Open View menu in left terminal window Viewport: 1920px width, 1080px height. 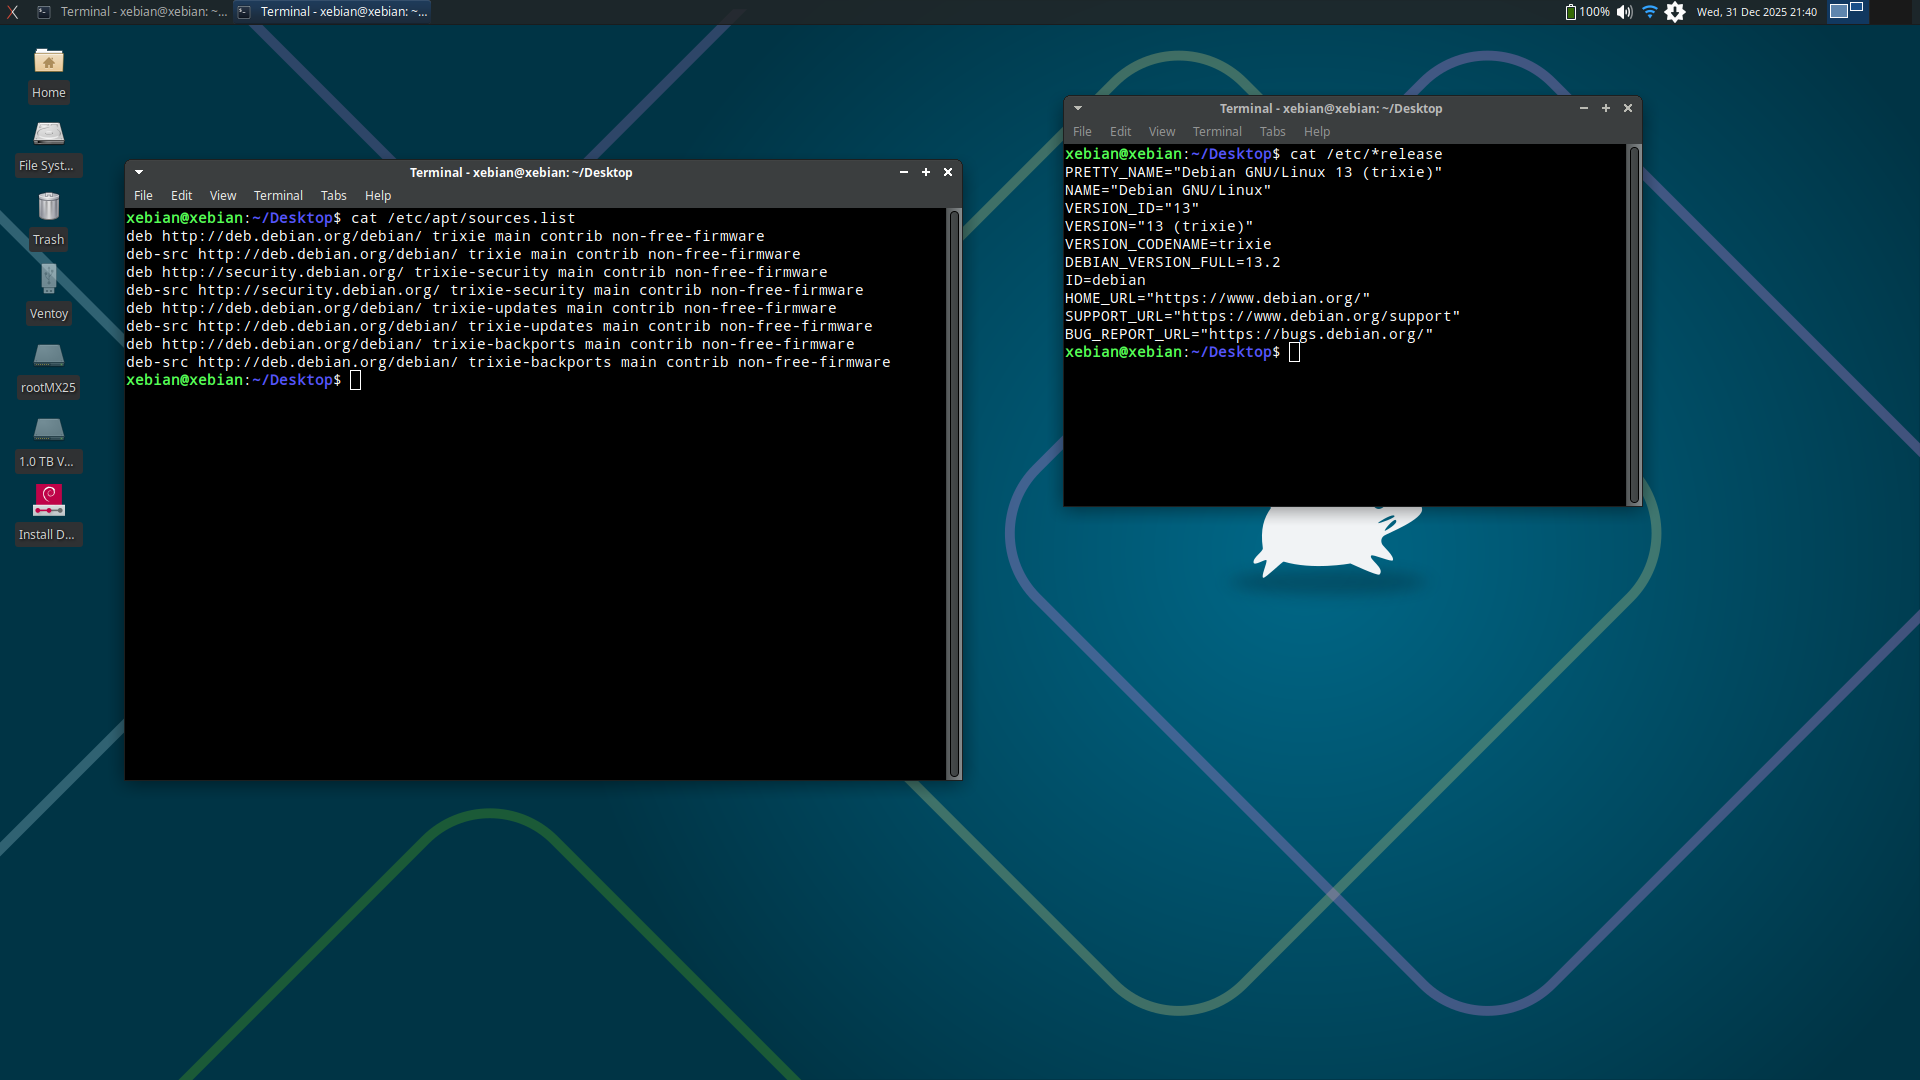222,196
